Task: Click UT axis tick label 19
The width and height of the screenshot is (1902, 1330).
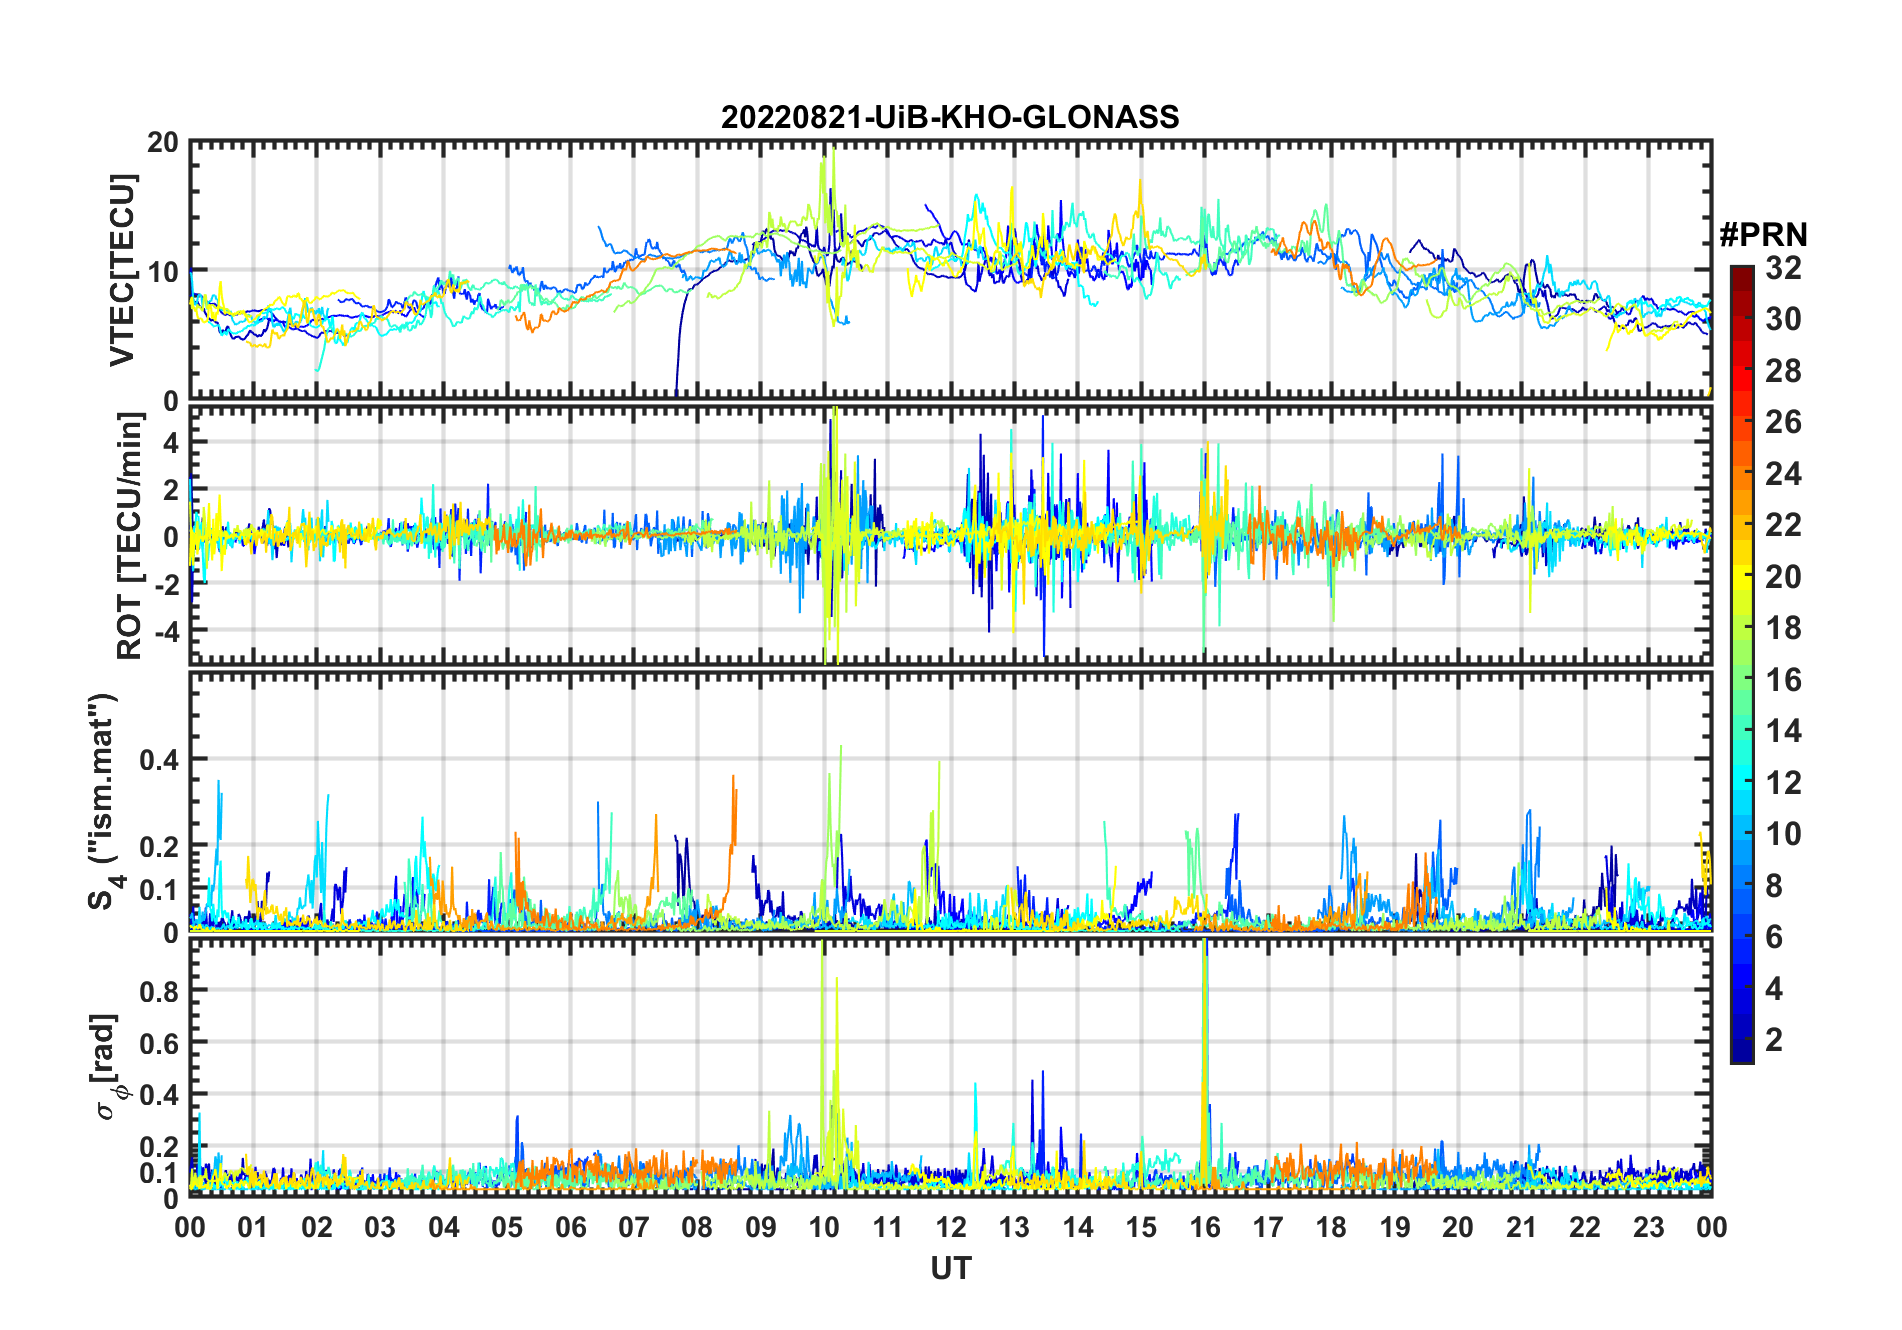Action: click(1395, 1227)
